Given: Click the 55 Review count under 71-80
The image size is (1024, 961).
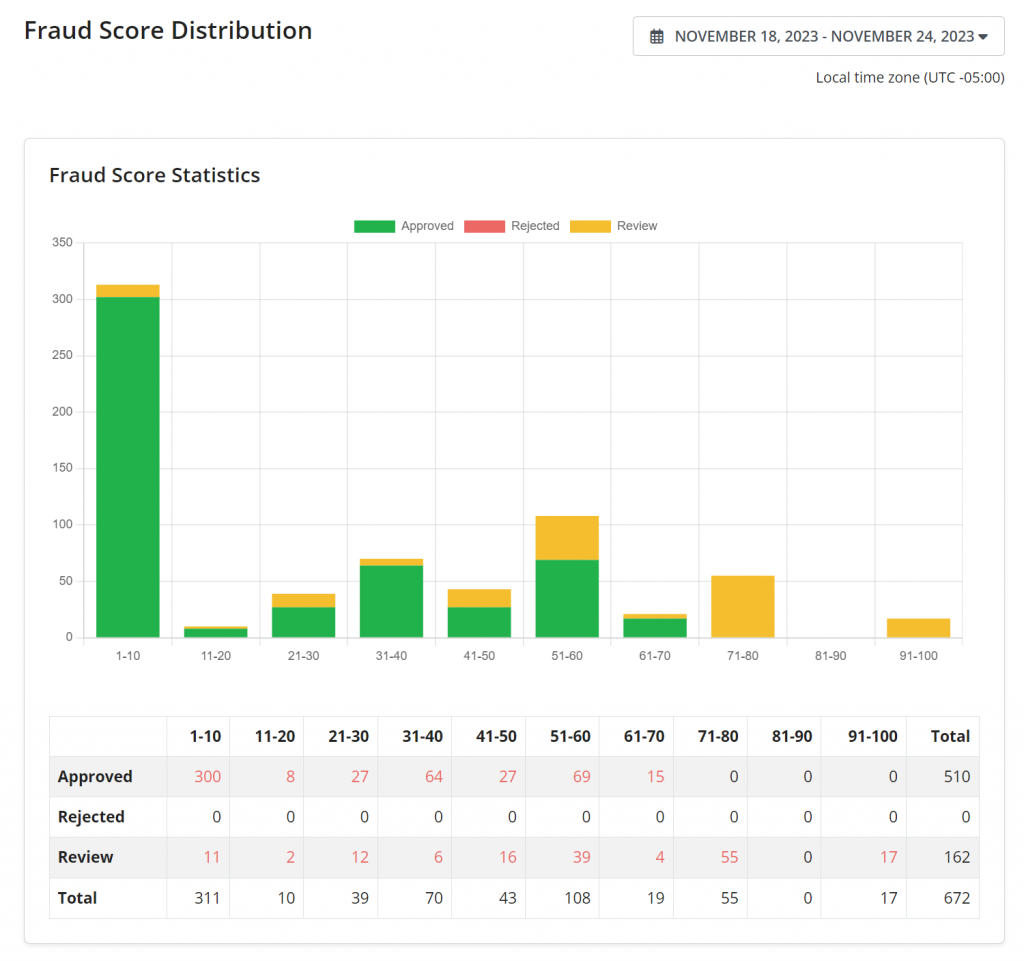Looking at the screenshot, I should (x=727, y=857).
